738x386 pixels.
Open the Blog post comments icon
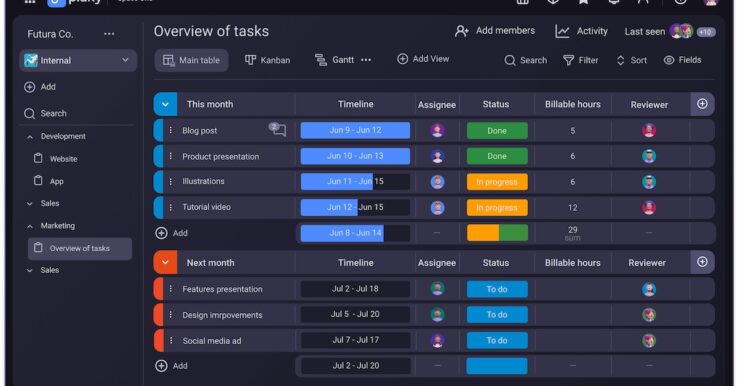click(278, 129)
